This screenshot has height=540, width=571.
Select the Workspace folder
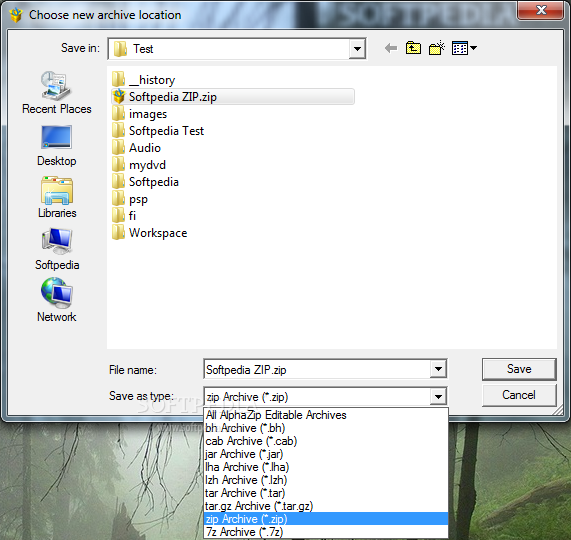point(150,233)
